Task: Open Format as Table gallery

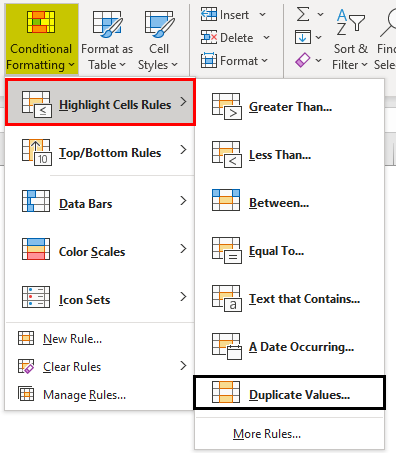Action: (x=107, y=39)
